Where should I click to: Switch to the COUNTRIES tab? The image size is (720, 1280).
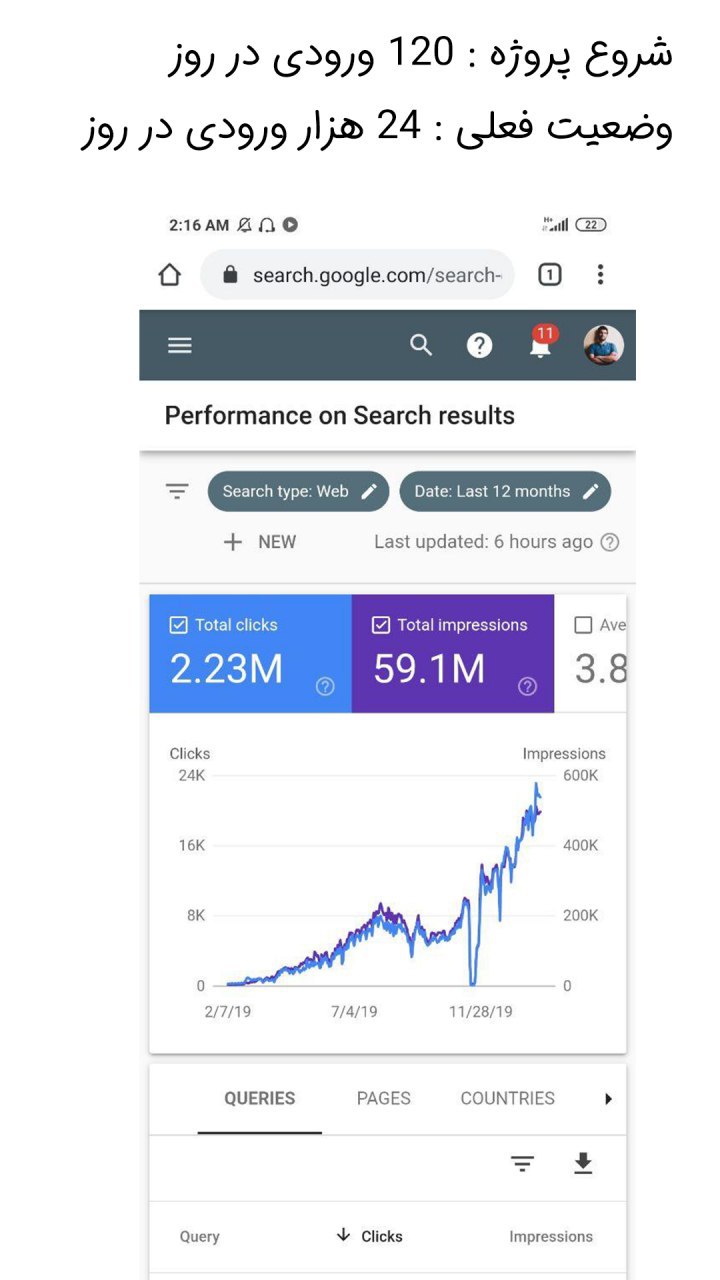(x=507, y=1098)
